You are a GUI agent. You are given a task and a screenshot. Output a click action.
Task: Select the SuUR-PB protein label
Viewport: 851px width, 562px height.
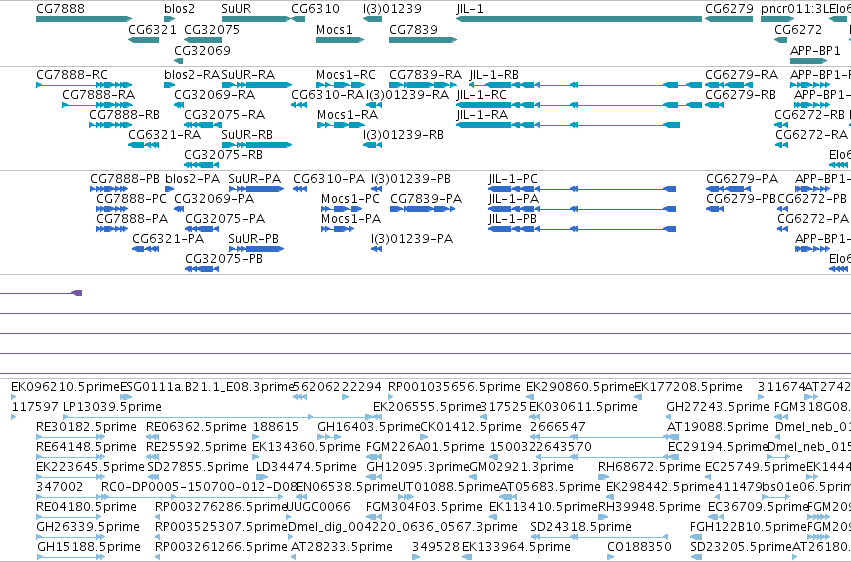click(253, 239)
